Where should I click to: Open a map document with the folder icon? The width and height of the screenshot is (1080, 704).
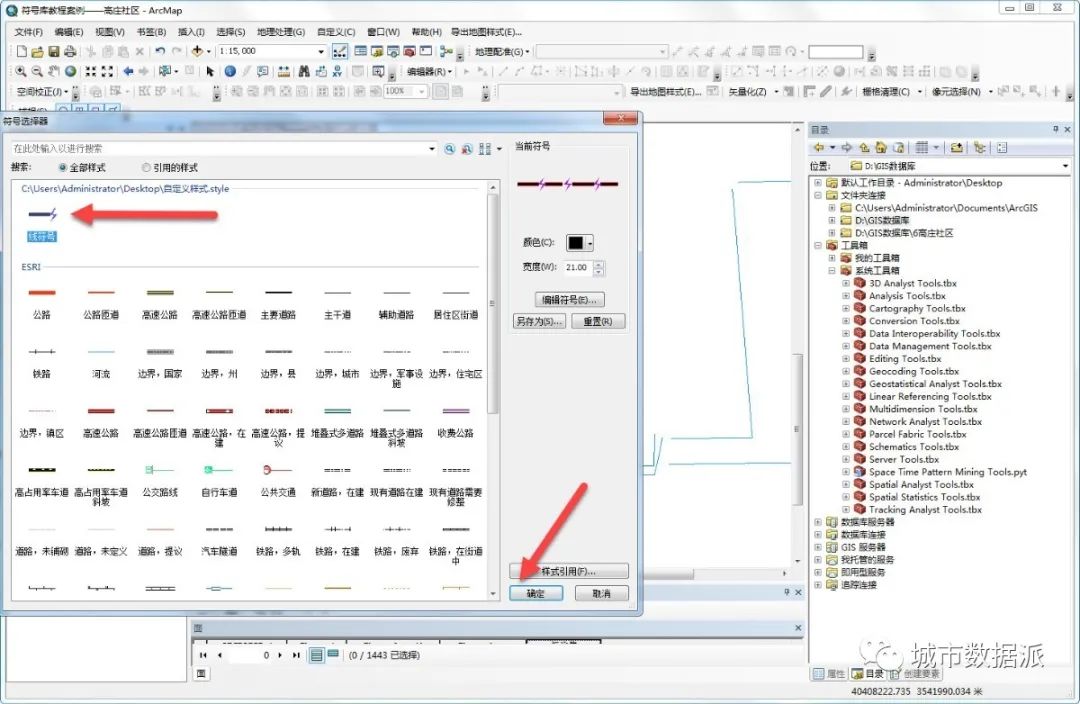tap(37, 51)
